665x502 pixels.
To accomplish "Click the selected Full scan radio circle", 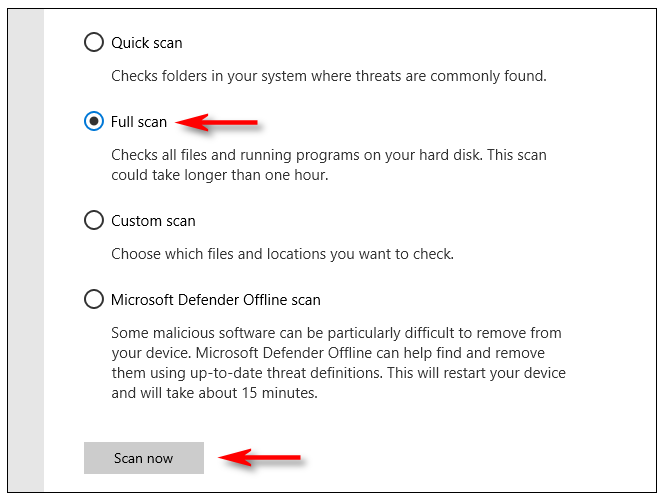I will [x=94, y=121].
